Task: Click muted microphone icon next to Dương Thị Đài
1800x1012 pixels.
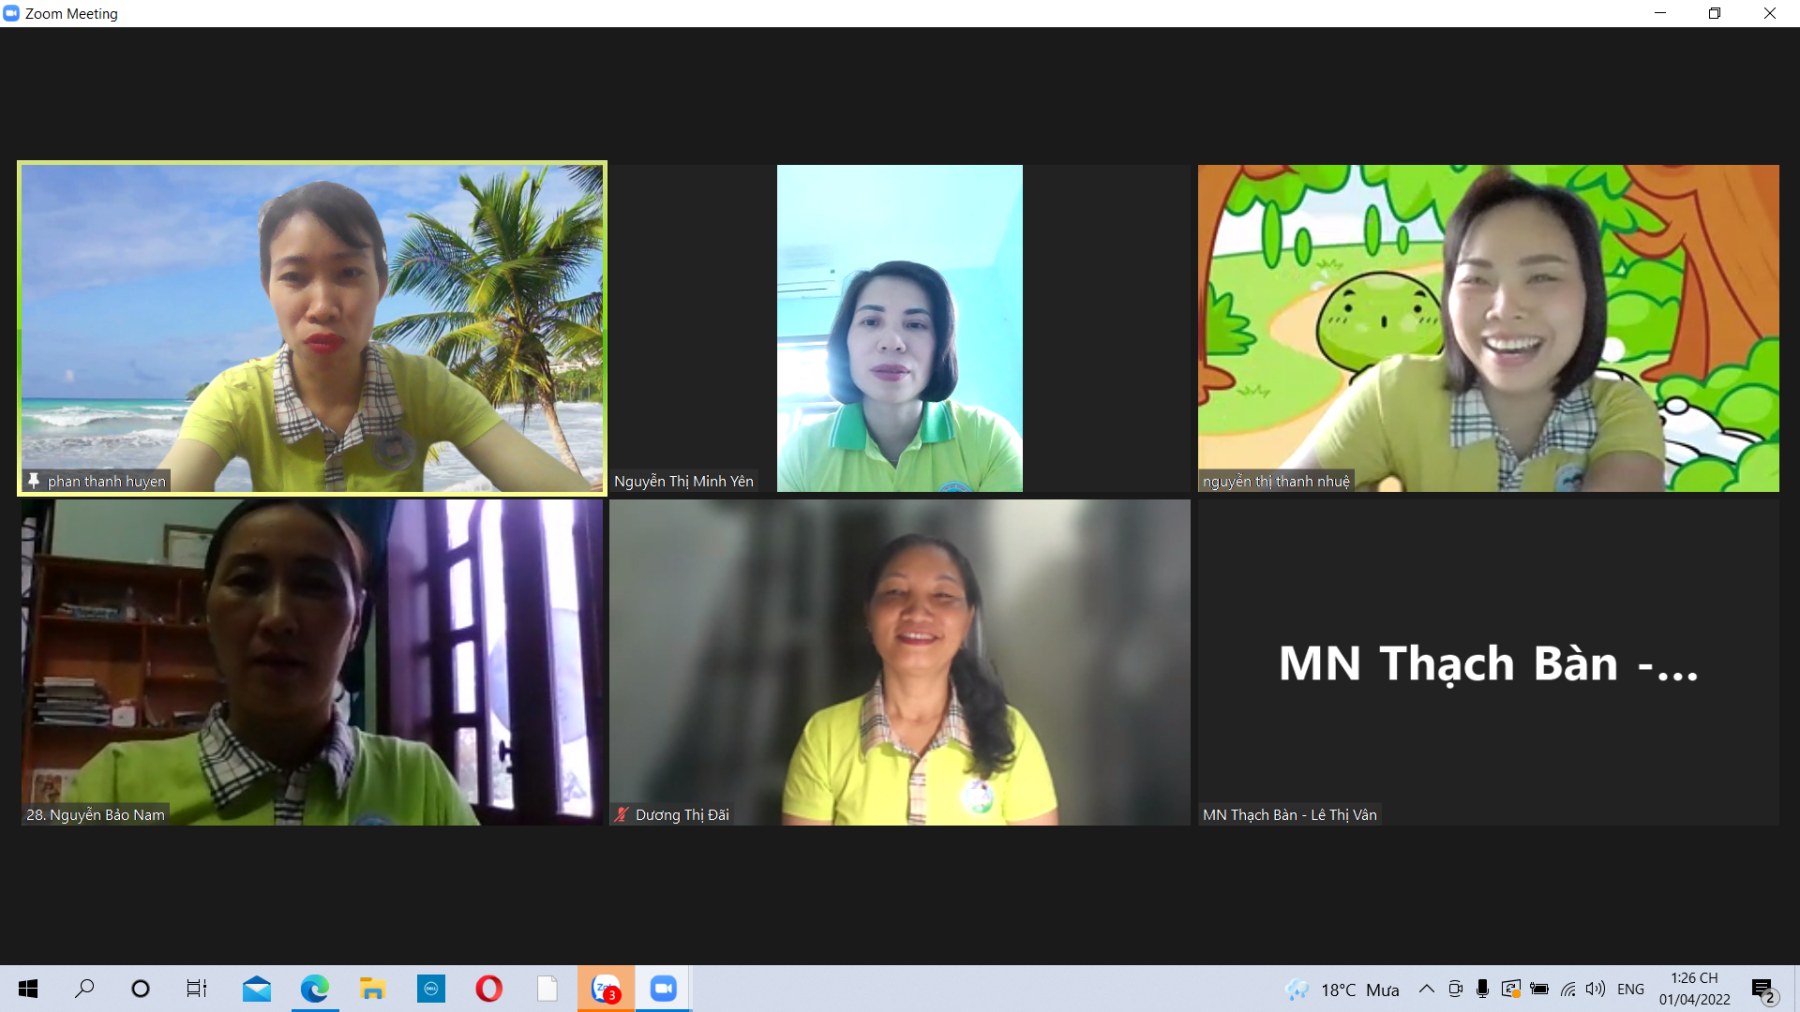Action: pyautogui.click(x=621, y=815)
